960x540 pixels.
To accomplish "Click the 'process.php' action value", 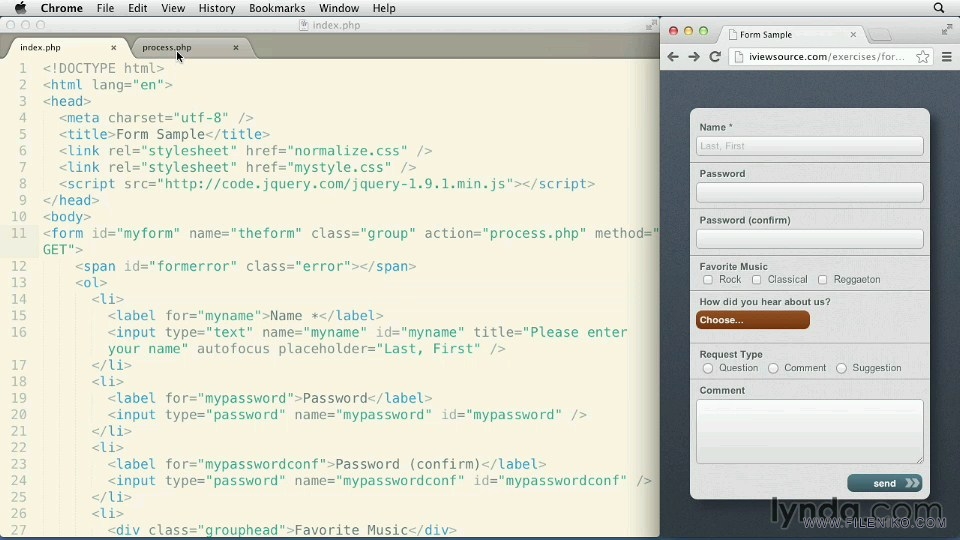I will [534, 233].
